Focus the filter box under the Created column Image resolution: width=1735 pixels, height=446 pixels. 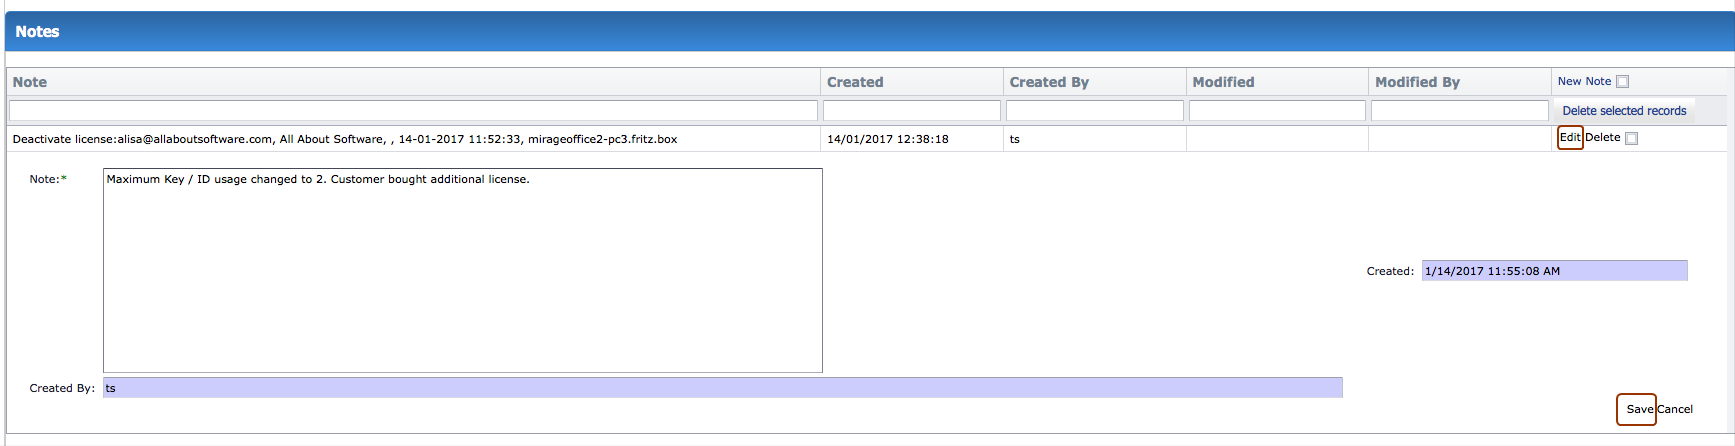(x=911, y=111)
